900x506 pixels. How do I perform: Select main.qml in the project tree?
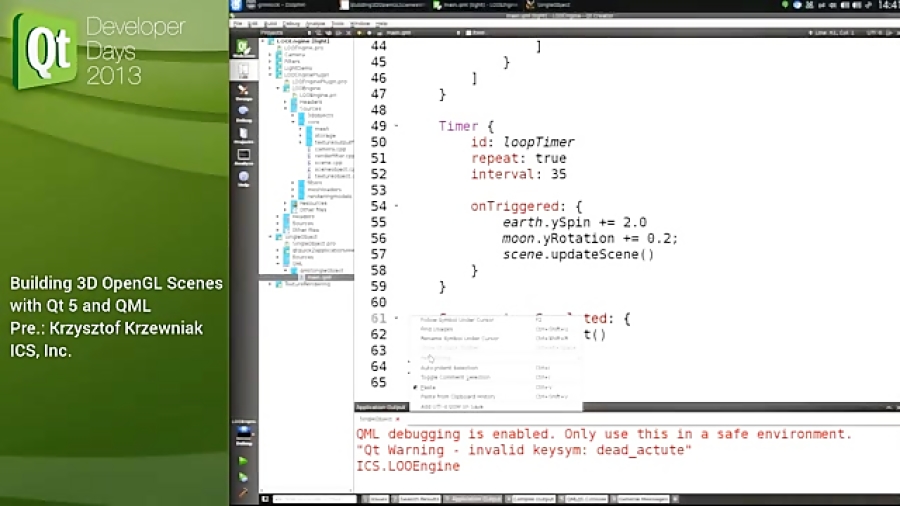[x=320, y=277]
